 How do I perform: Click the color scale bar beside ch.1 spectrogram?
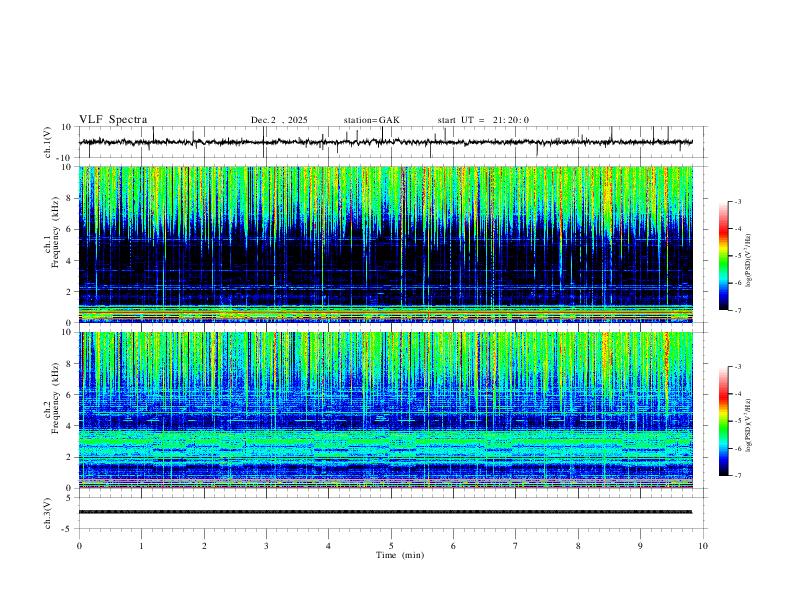723,256
